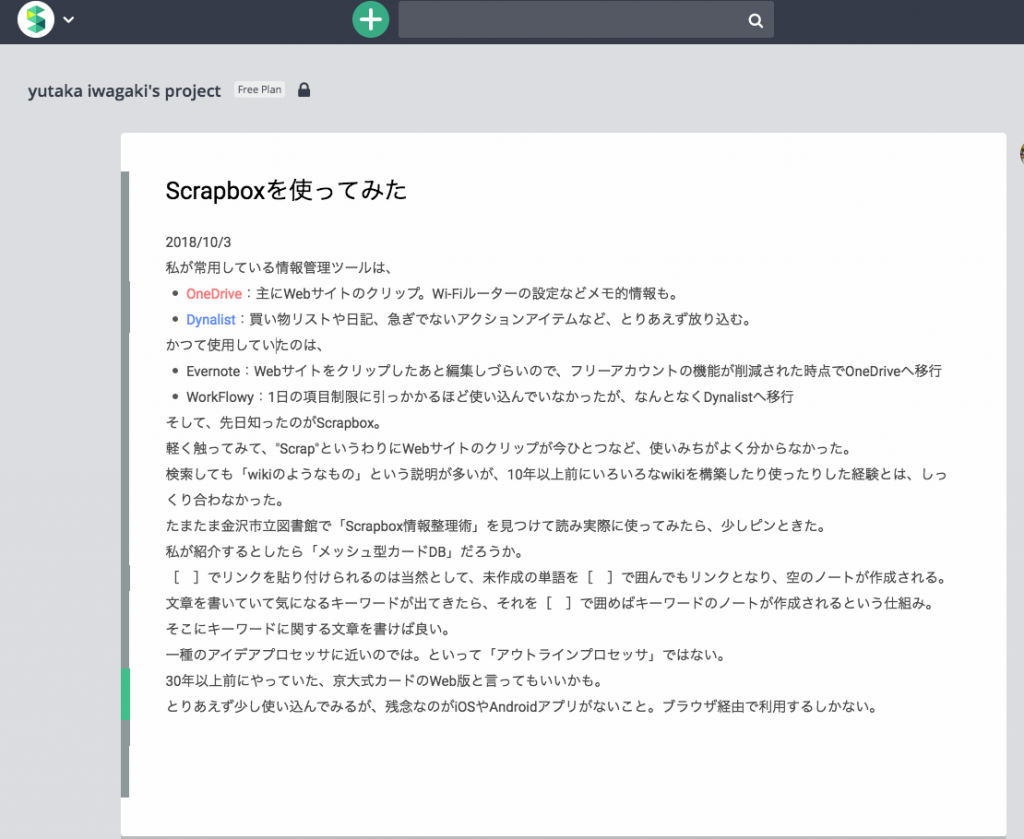The width and height of the screenshot is (1024, 839).
Task: Click the private project lock icon
Action: pyautogui.click(x=304, y=89)
